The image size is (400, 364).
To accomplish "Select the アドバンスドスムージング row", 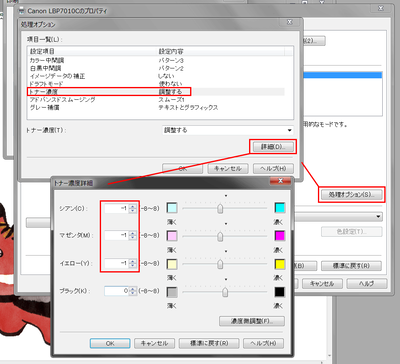I will pyautogui.click(x=157, y=100).
